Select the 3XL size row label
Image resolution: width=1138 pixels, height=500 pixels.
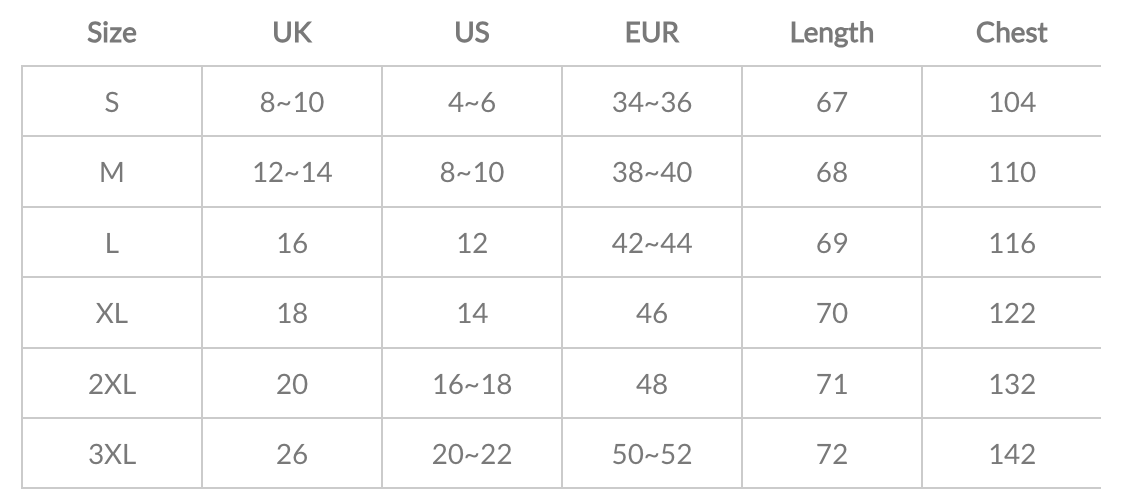point(112,455)
